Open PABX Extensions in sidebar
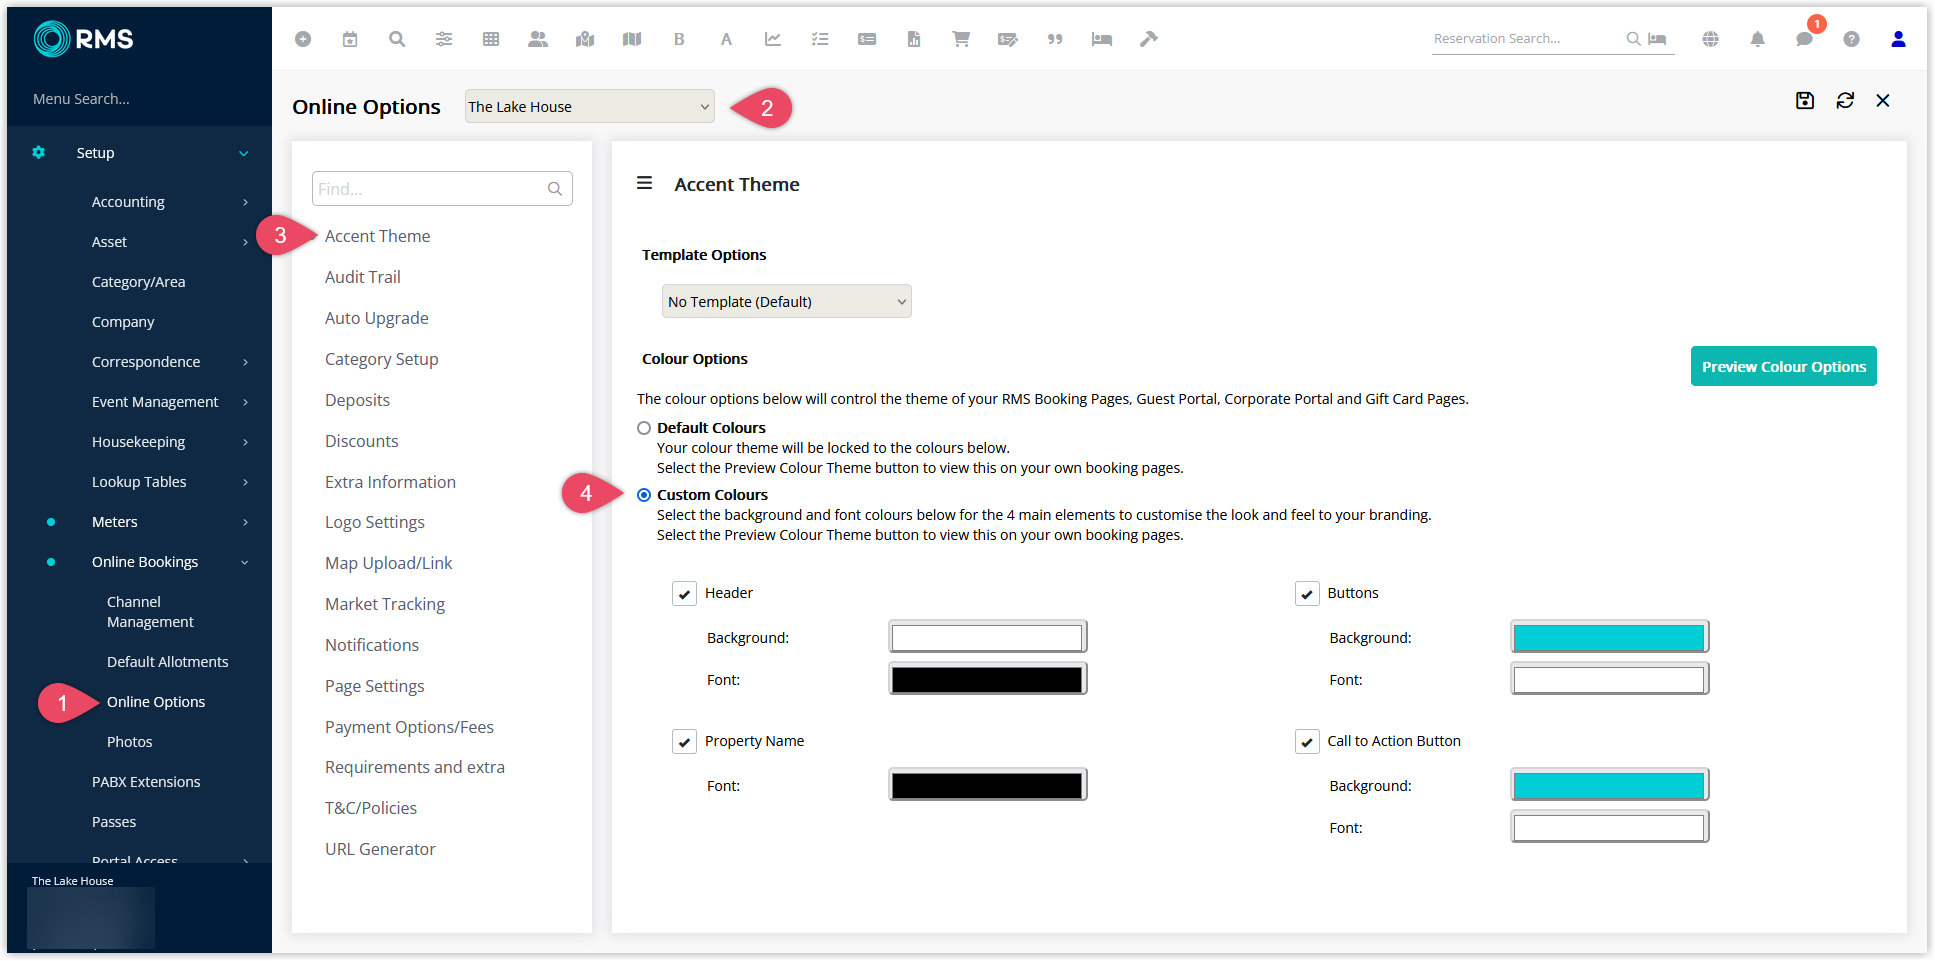The width and height of the screenshot is (1935, 961). tap(146, 782)
